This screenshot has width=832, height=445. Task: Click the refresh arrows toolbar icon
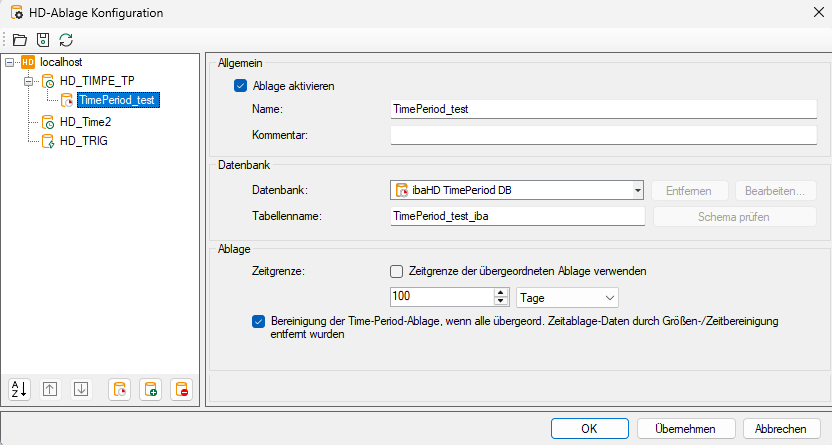tap(66, 40)
